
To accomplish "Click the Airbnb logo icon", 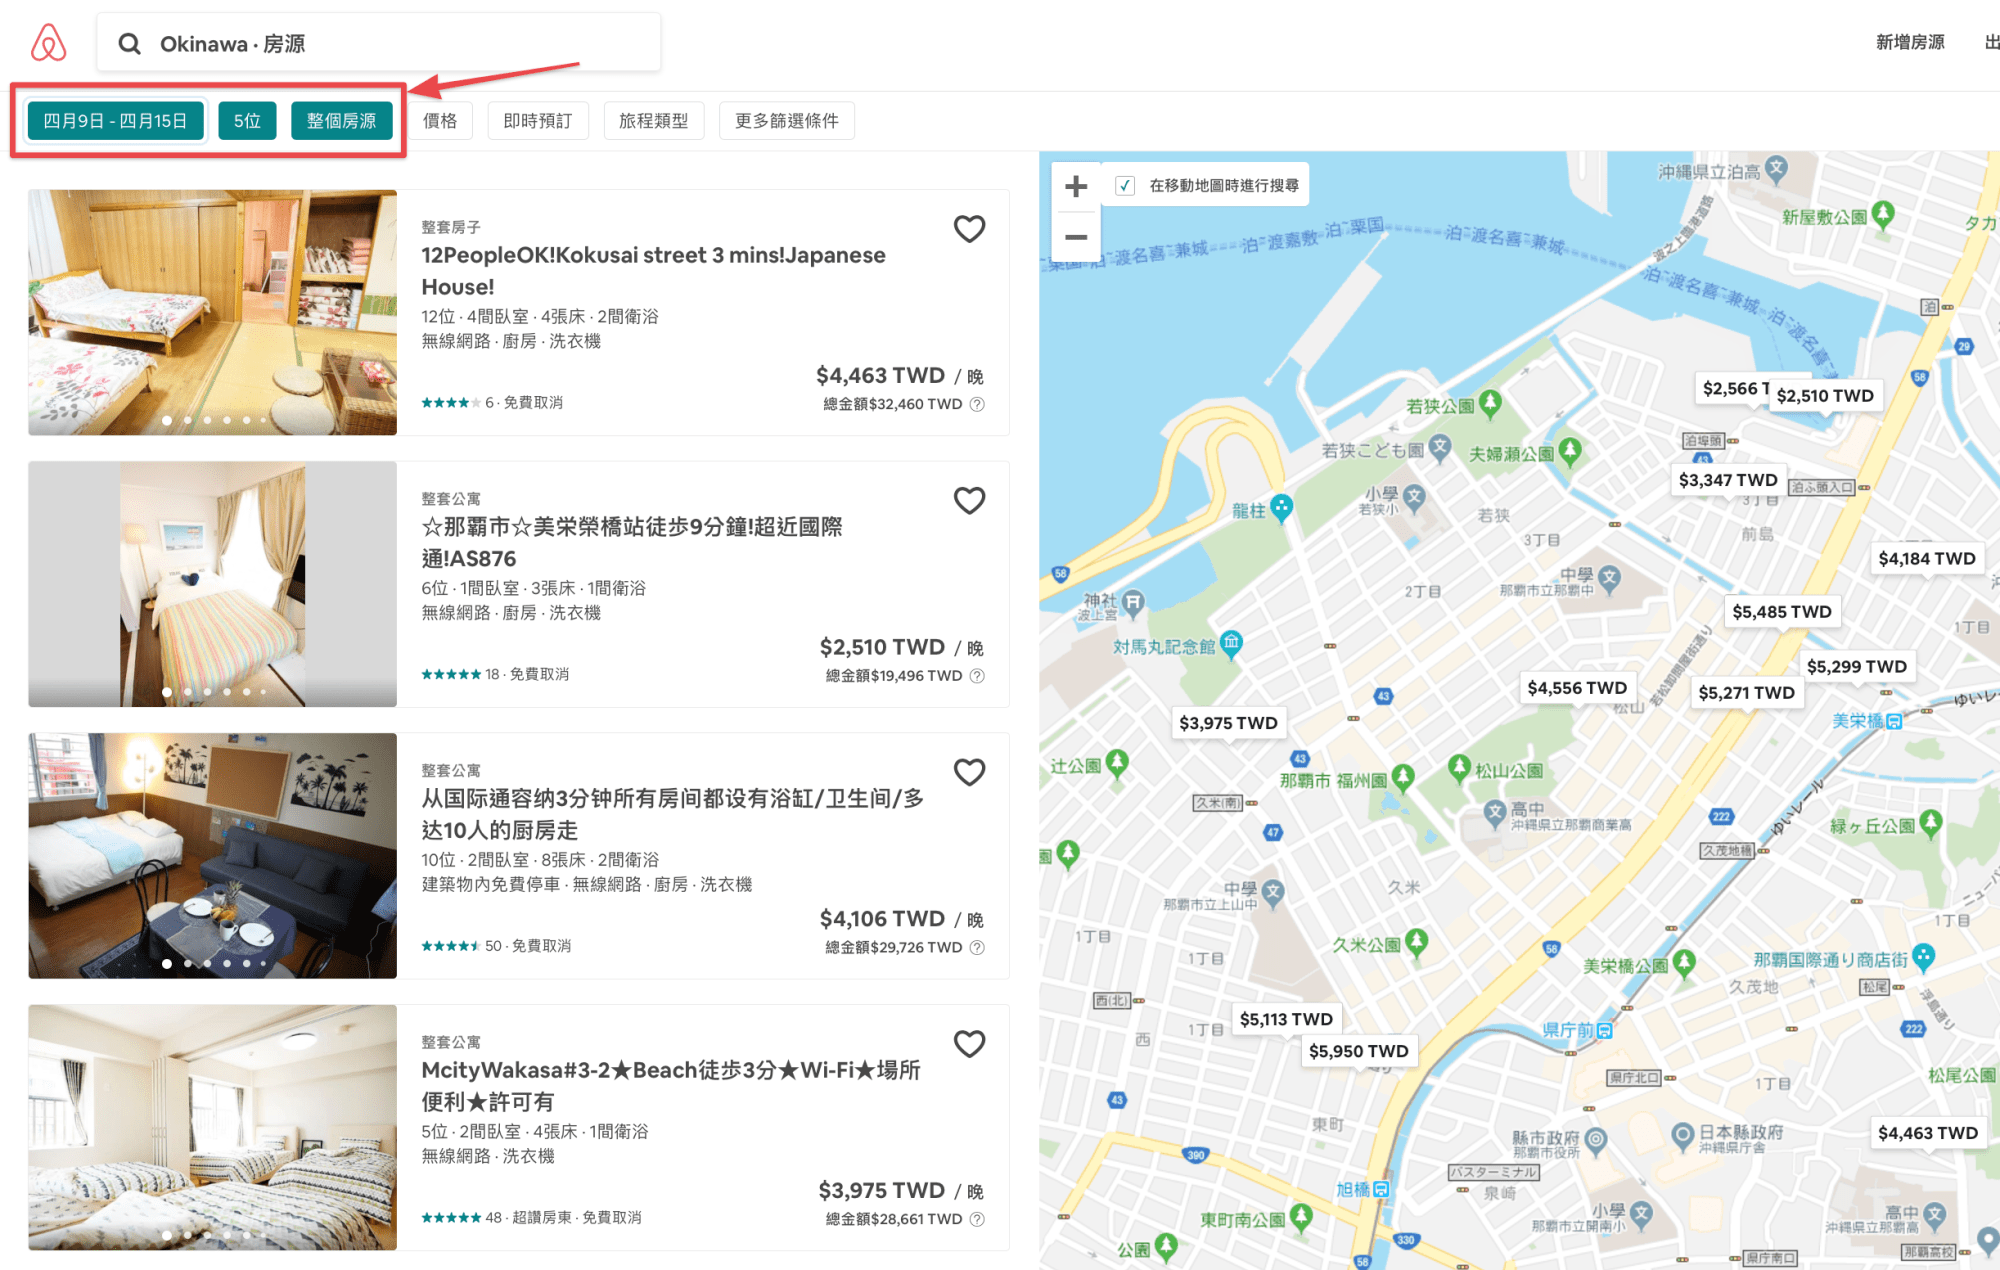I will click(48, 43).
